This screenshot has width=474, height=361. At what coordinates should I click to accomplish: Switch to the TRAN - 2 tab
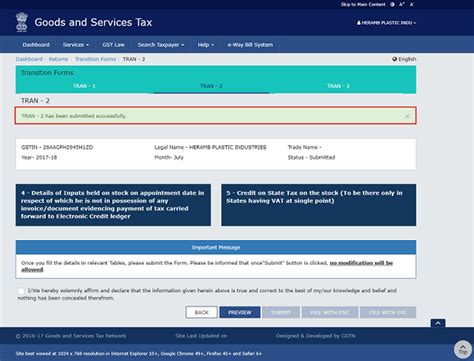pos(211,86)
